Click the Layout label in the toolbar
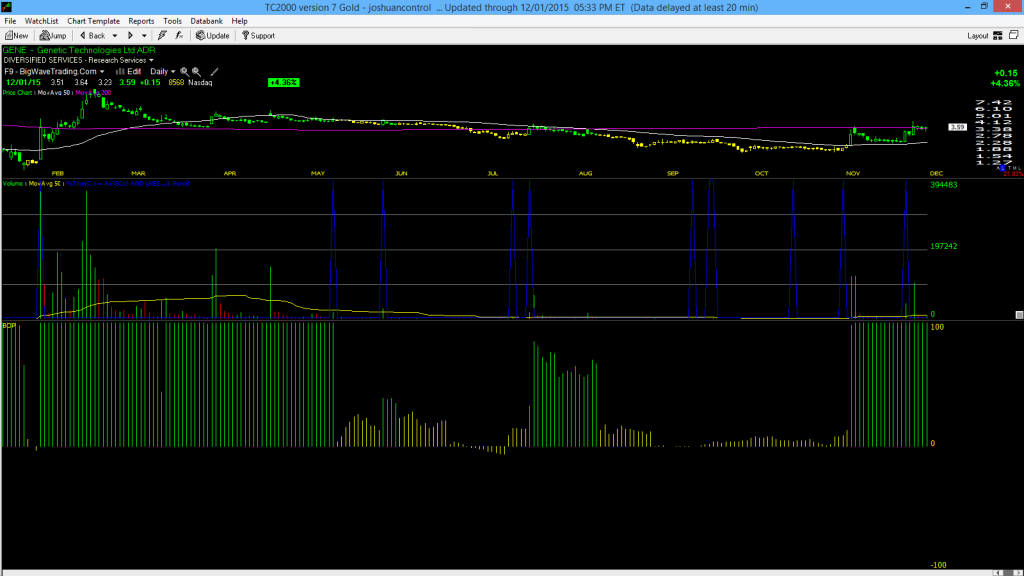 tap(978, 36)
